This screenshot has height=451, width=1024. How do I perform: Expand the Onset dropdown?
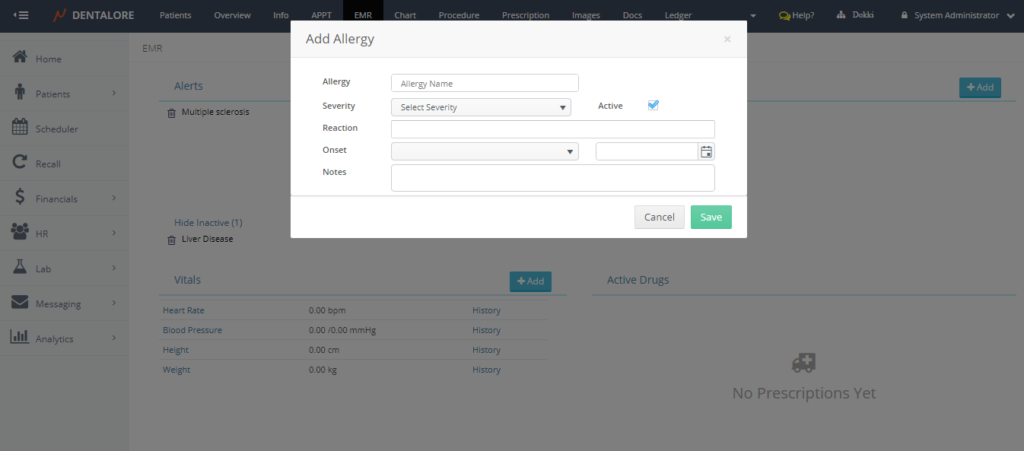[485, 151]
